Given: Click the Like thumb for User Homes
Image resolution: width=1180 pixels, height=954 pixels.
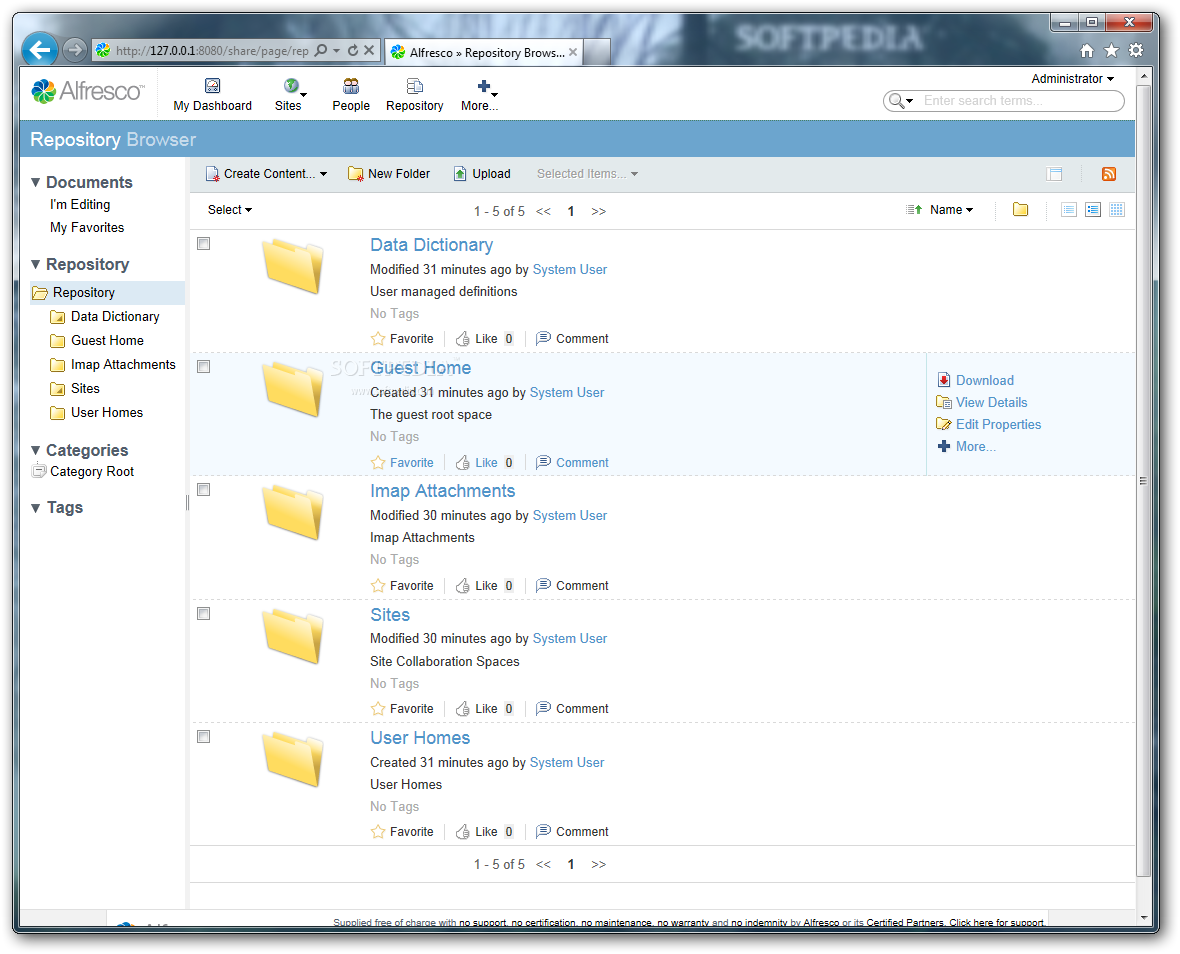Looking at the screenshot, I should coord(463,831).
